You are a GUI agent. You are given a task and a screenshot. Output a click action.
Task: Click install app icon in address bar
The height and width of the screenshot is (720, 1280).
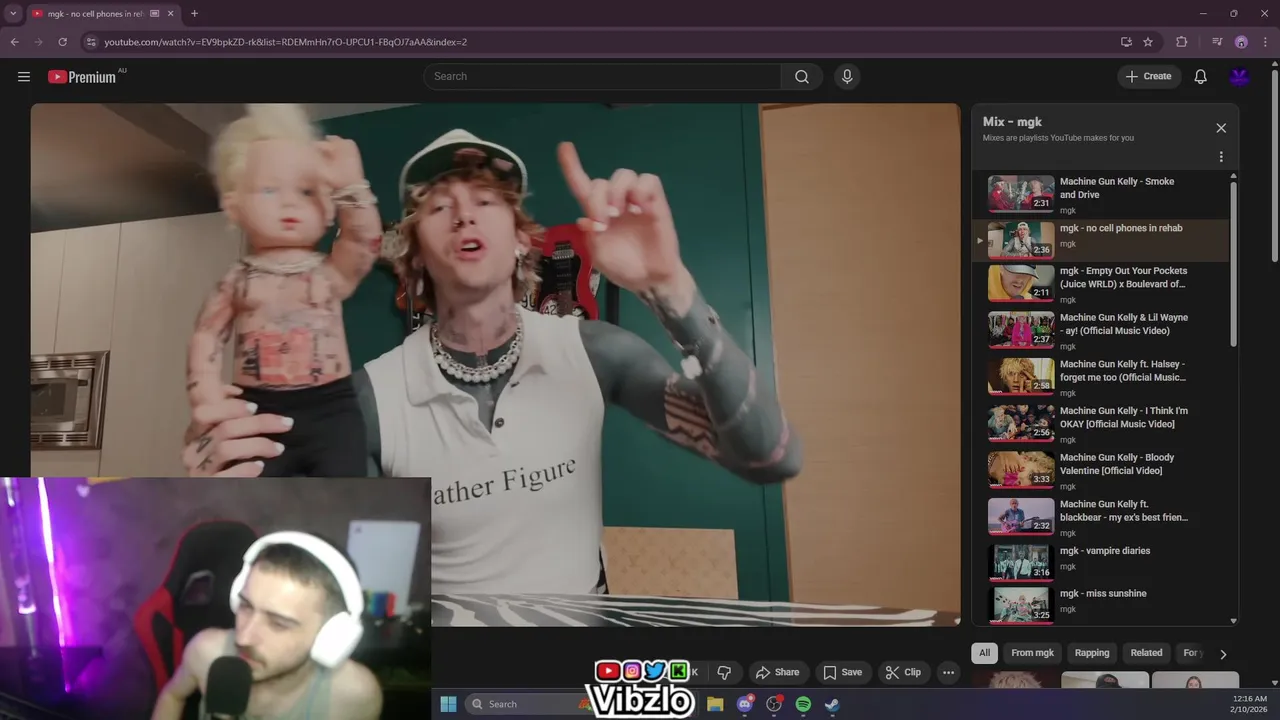coord(1126,42)
